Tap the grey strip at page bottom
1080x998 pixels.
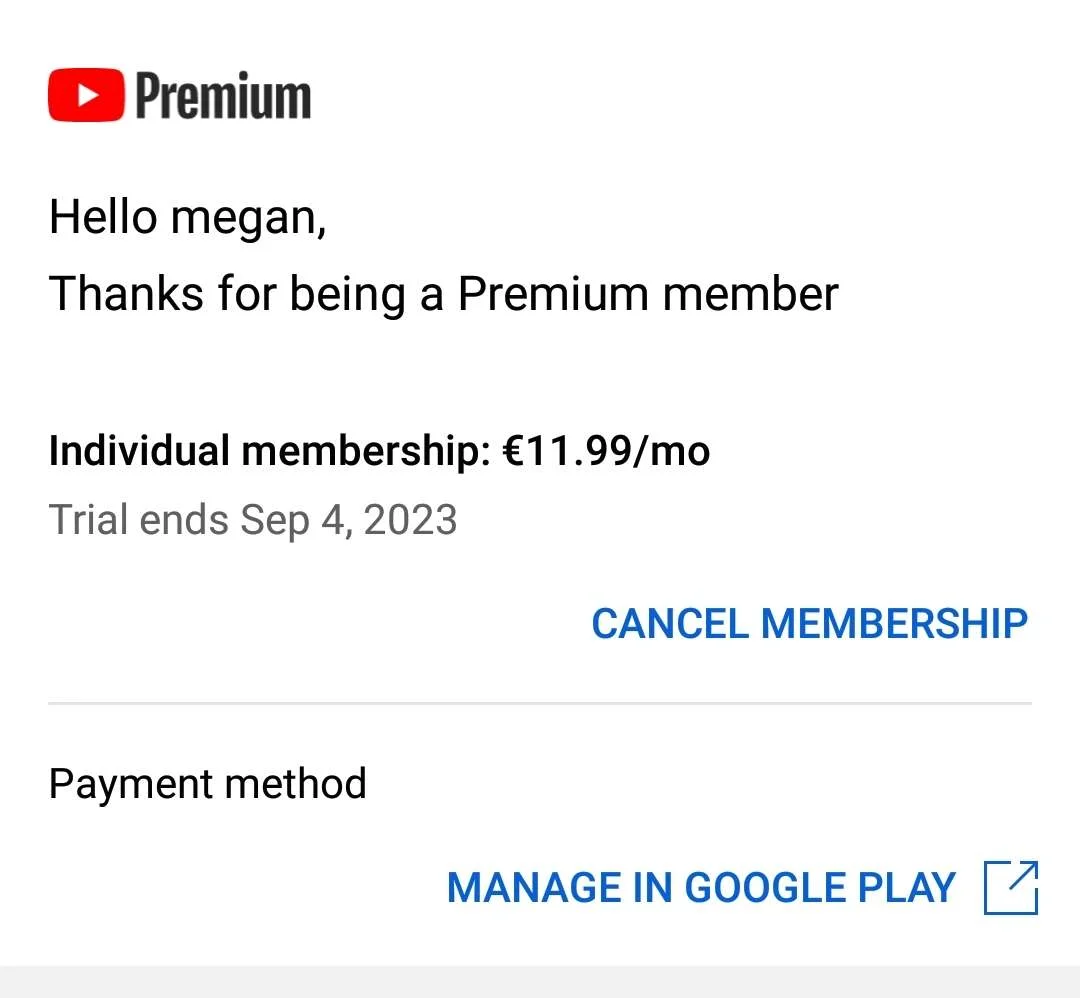[540, 981]
